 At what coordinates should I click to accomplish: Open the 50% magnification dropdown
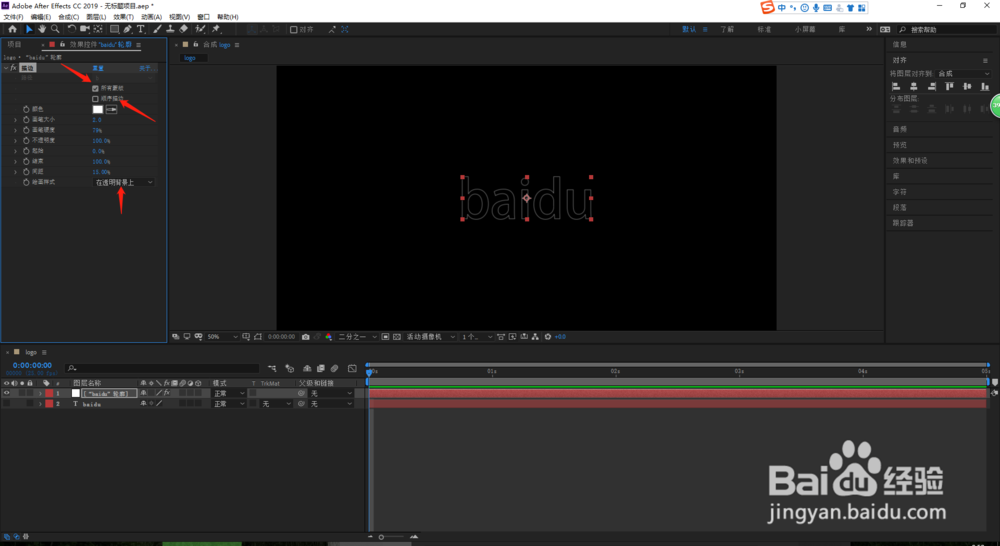coord(221,337)
